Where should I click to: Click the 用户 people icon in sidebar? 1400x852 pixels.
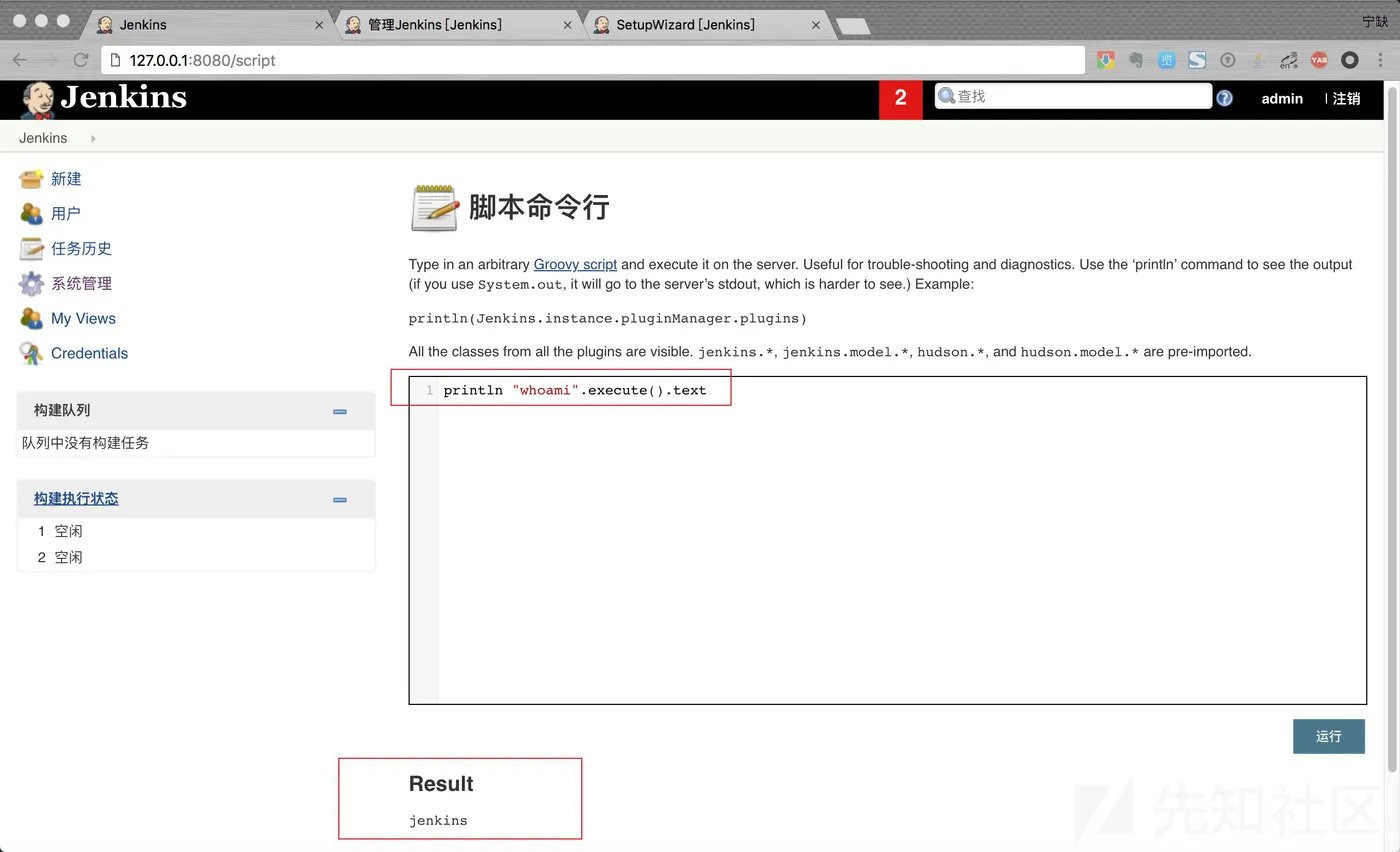[x=31, y=214]
